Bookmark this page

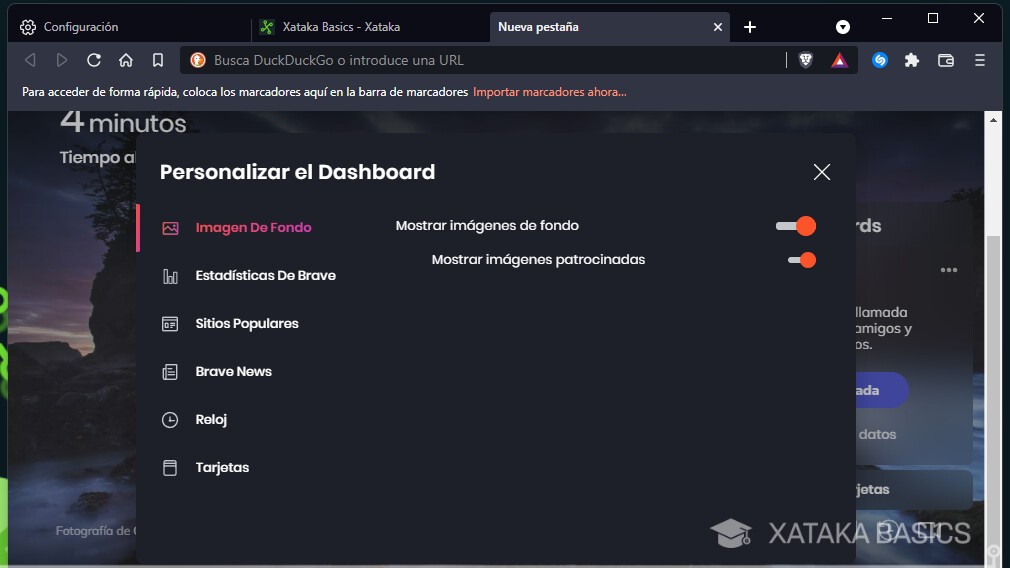(158, 60)
